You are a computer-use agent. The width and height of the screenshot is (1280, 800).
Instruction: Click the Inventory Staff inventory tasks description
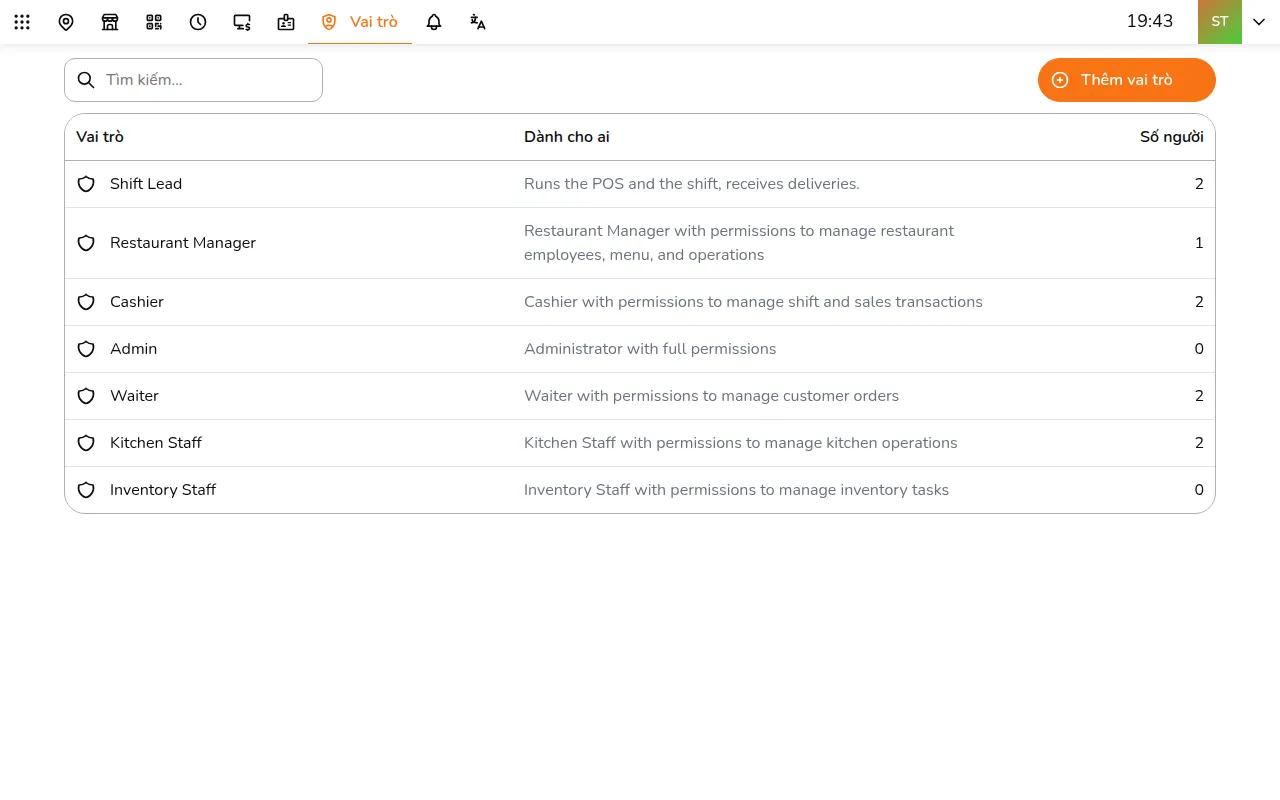(736, 490)
